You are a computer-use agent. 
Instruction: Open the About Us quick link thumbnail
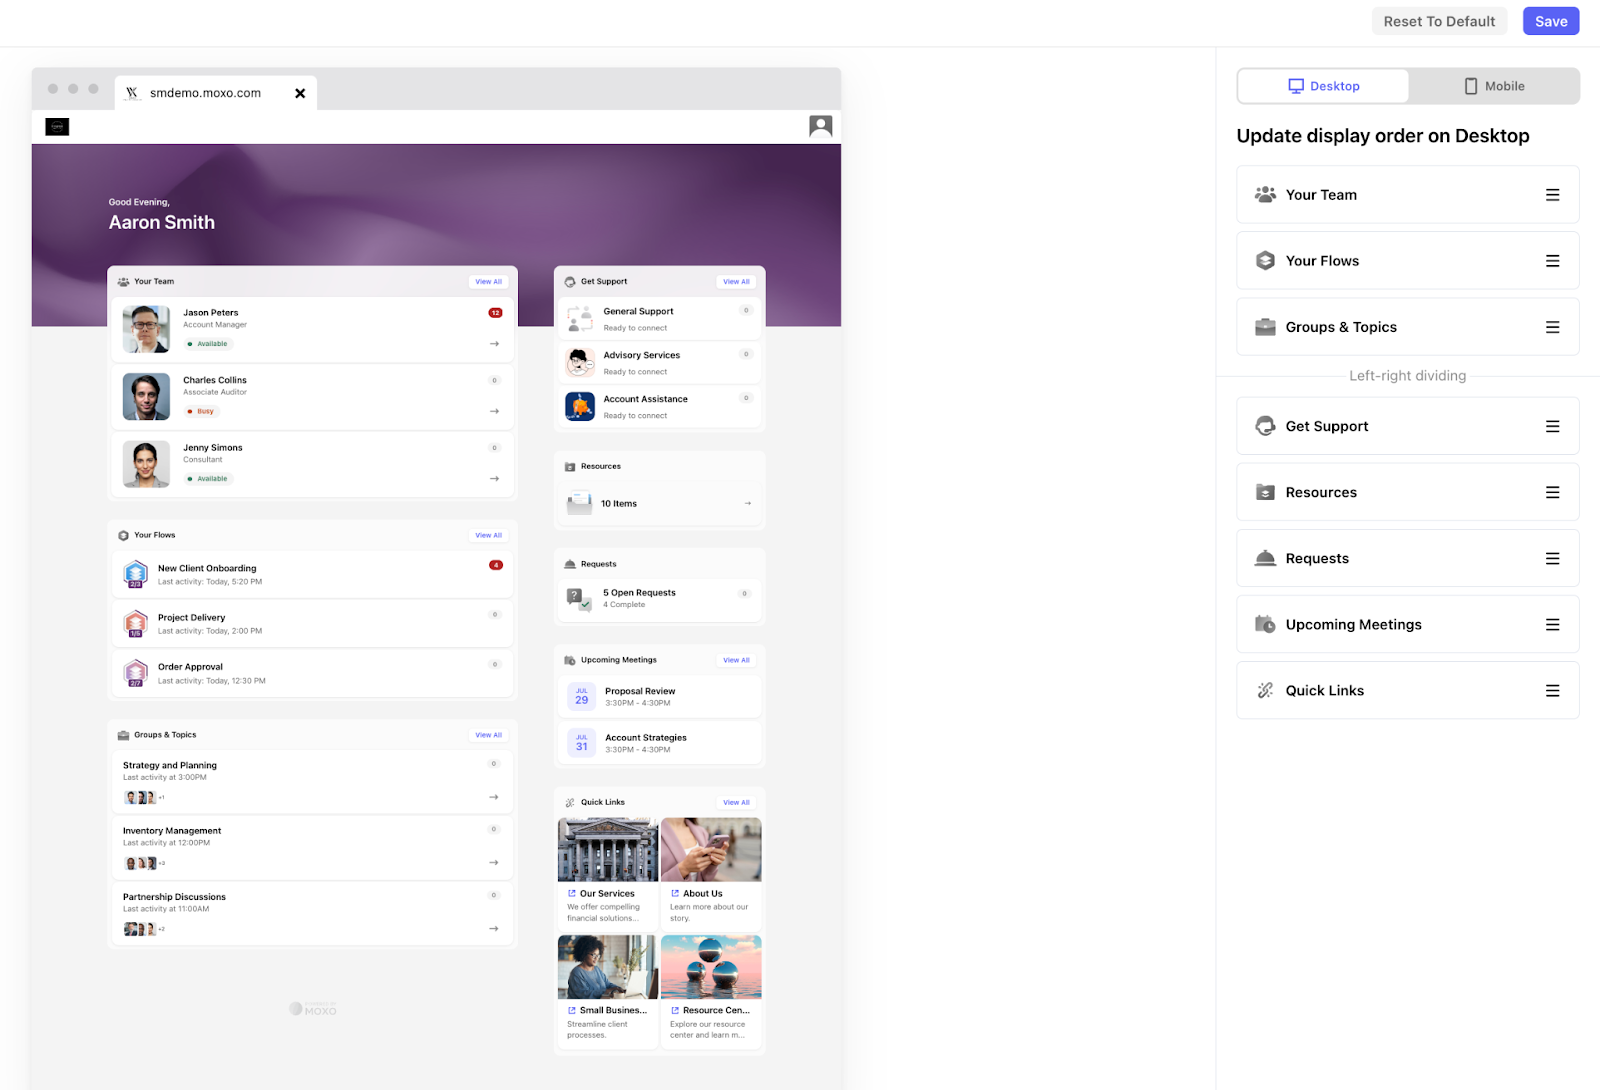pyautogui.click(x=711, y=850)
